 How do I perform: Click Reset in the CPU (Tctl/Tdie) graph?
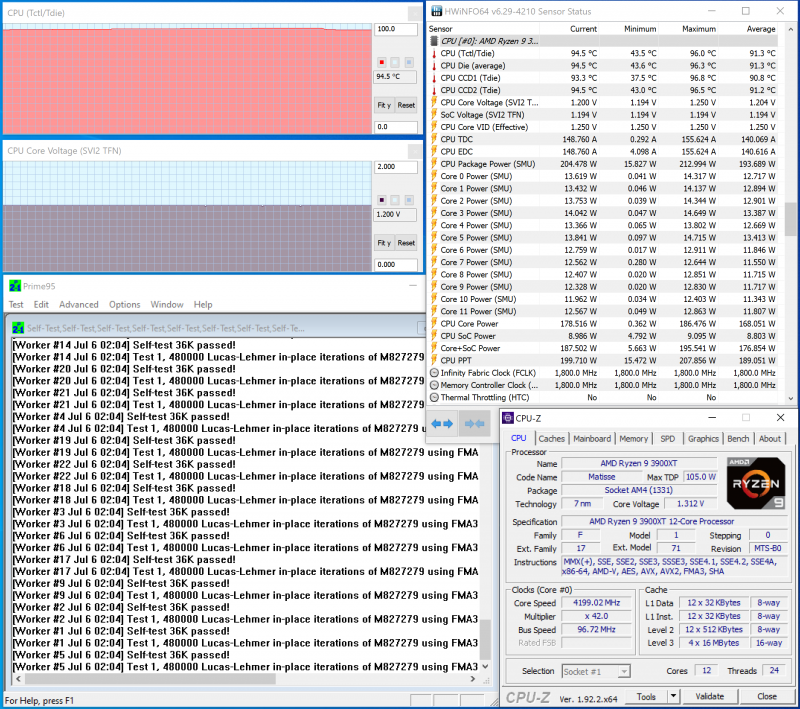[406, 105]
